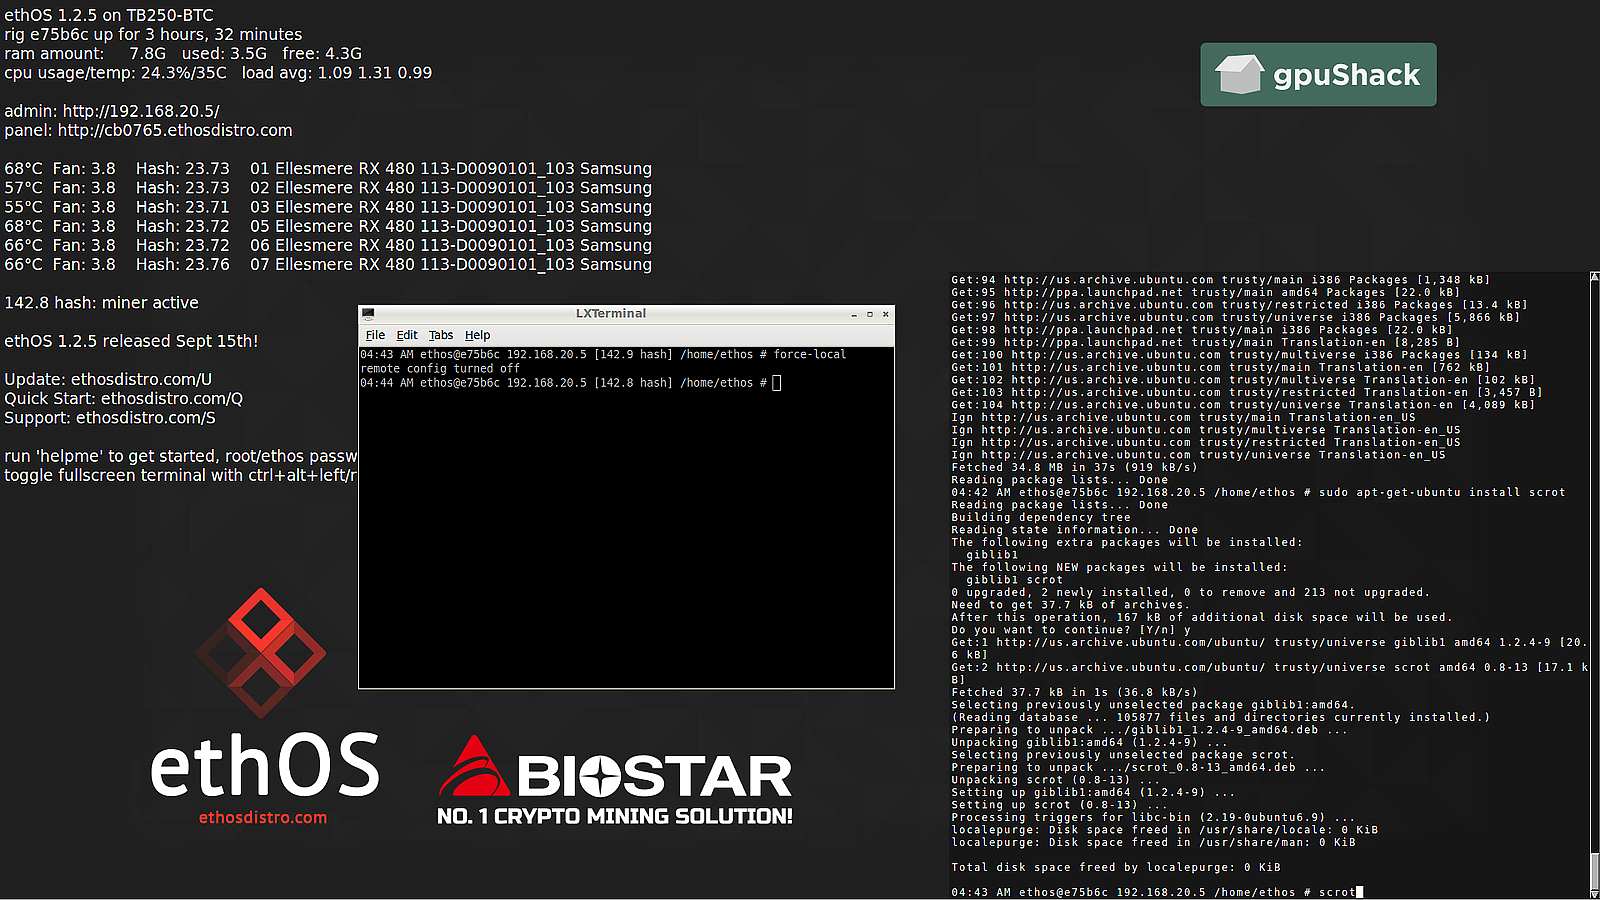Image resolution: width=1600 pixels, height=900 pixels.
Task: Click GPU row 05 Ellesmere RX 480
Action: (x=328, y=226)
